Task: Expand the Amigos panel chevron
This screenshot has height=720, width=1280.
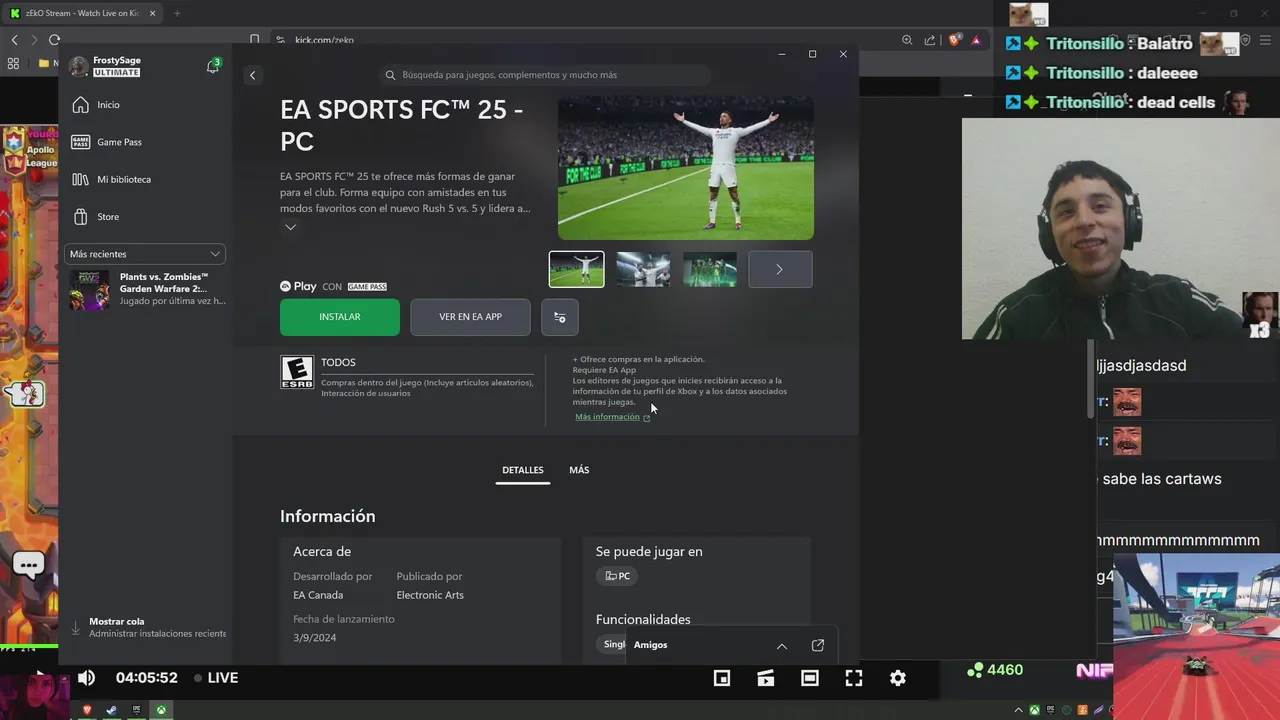Action: click(782, 646)
